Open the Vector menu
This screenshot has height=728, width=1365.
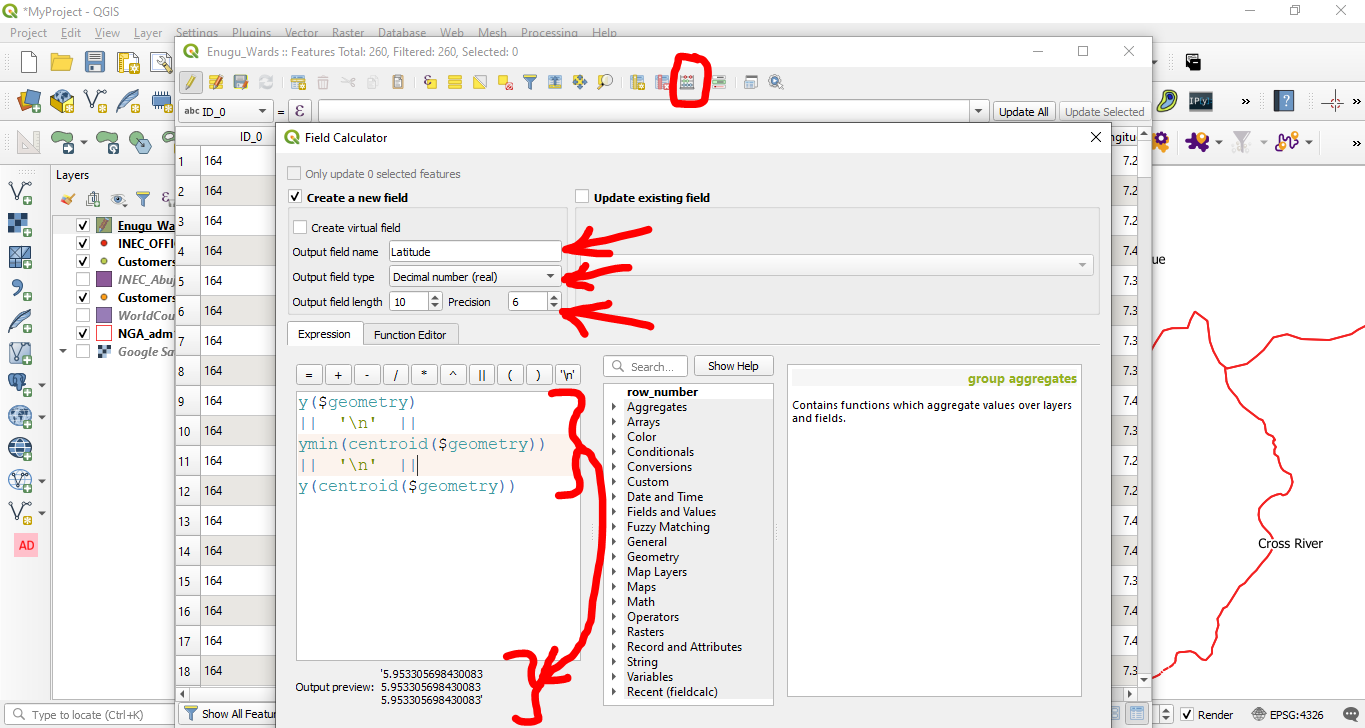(301, 32)
